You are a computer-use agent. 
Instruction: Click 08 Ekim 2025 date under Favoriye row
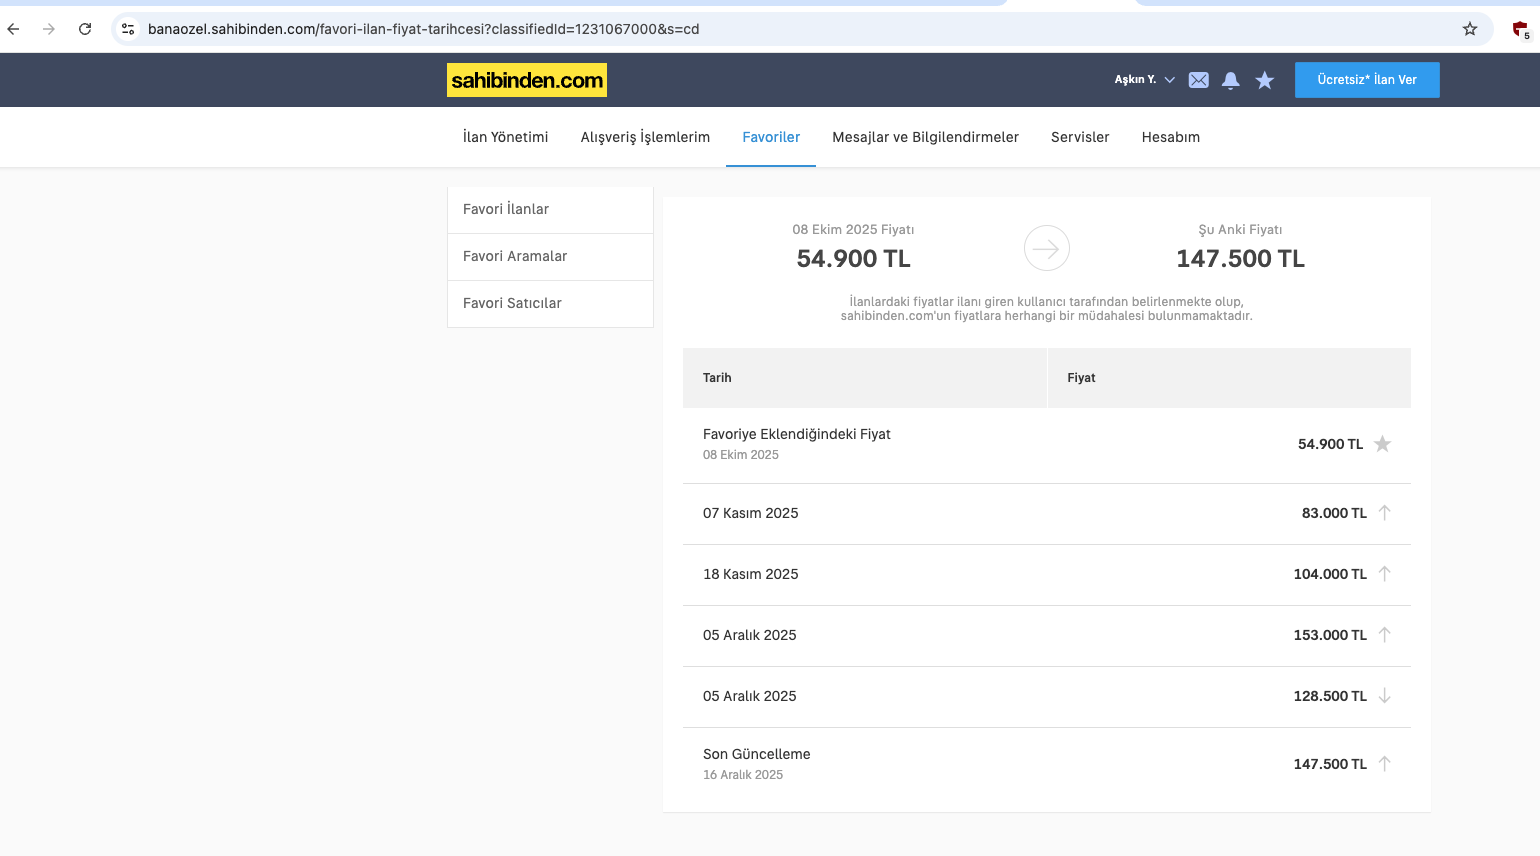coord(740,455)
